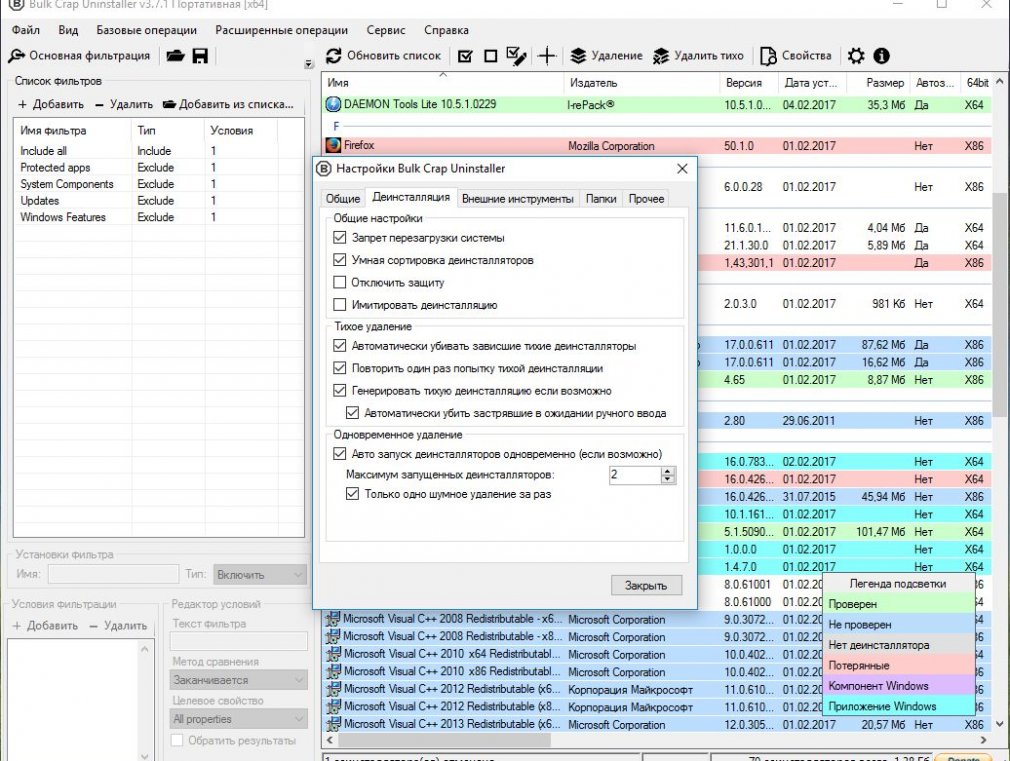Click the floppy disk save icon

coord(200,56)
